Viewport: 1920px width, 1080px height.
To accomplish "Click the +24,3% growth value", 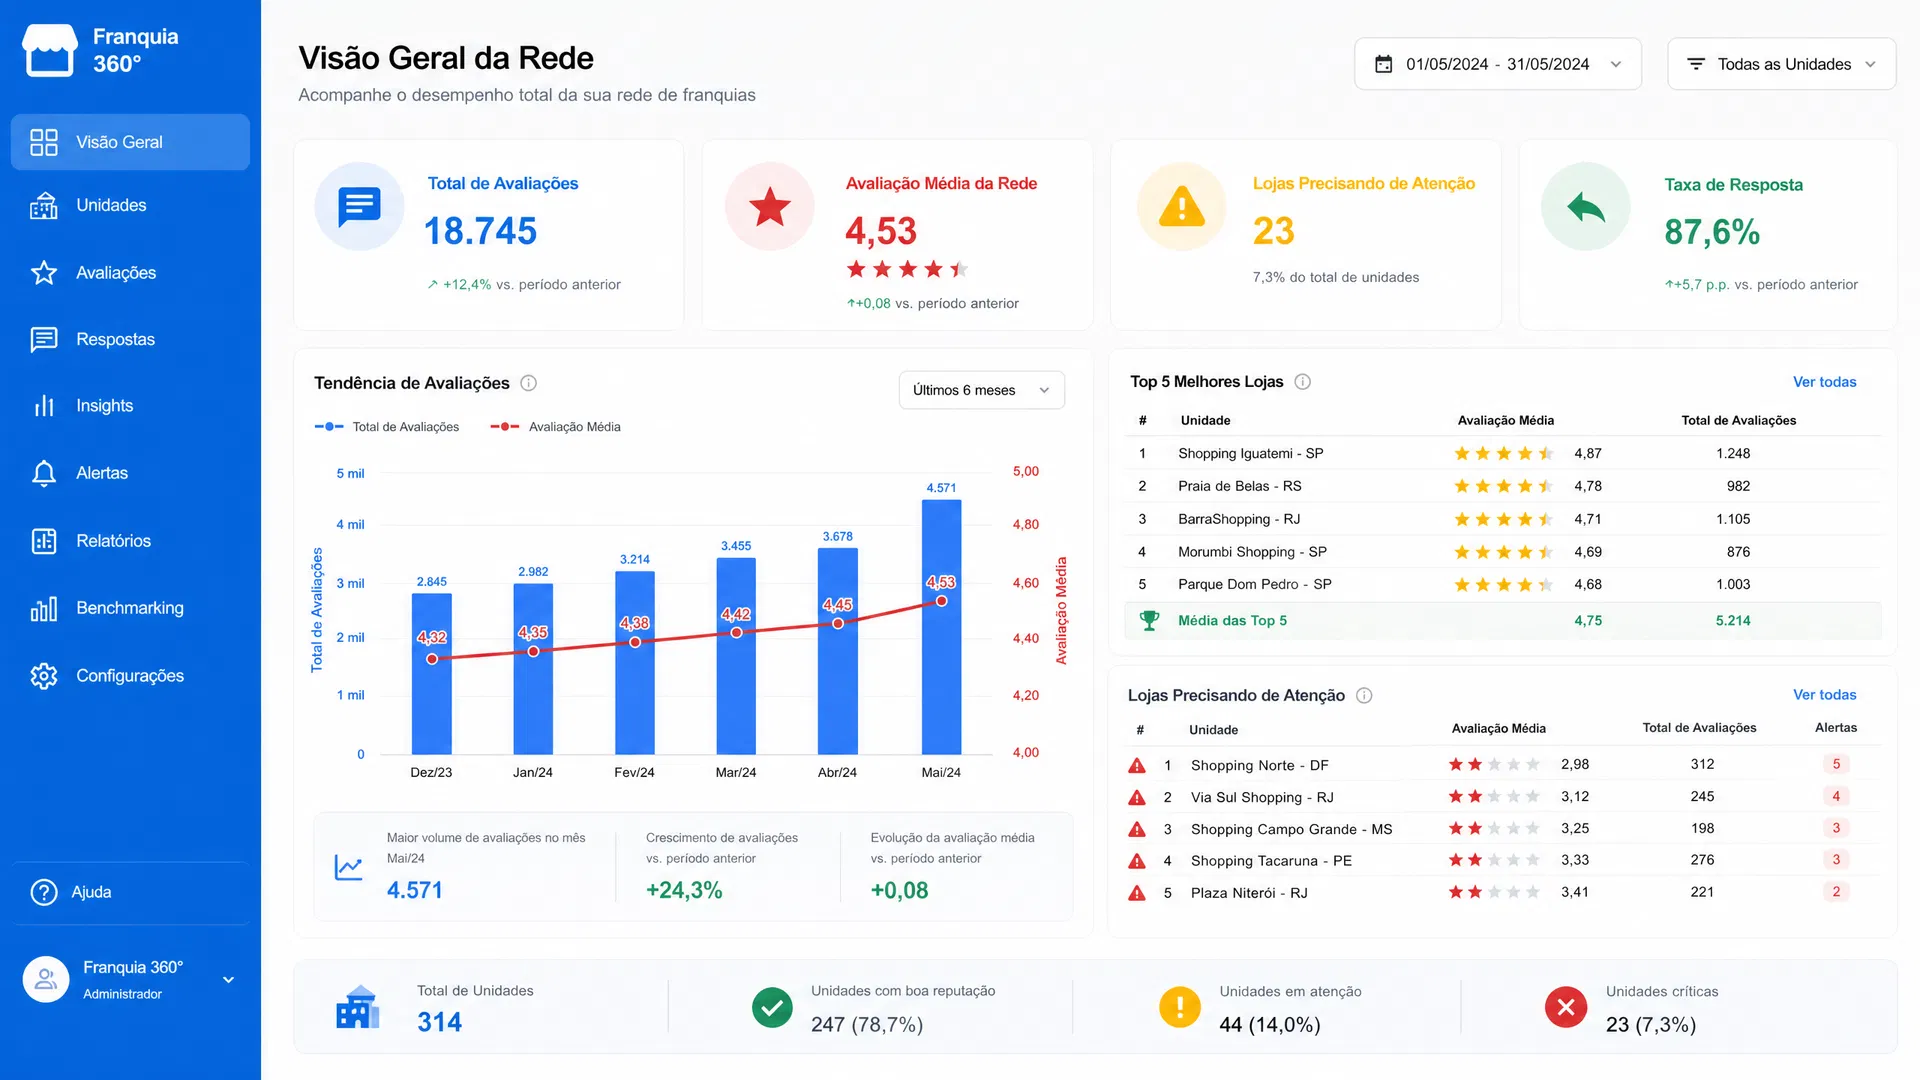I will [684, 890].
